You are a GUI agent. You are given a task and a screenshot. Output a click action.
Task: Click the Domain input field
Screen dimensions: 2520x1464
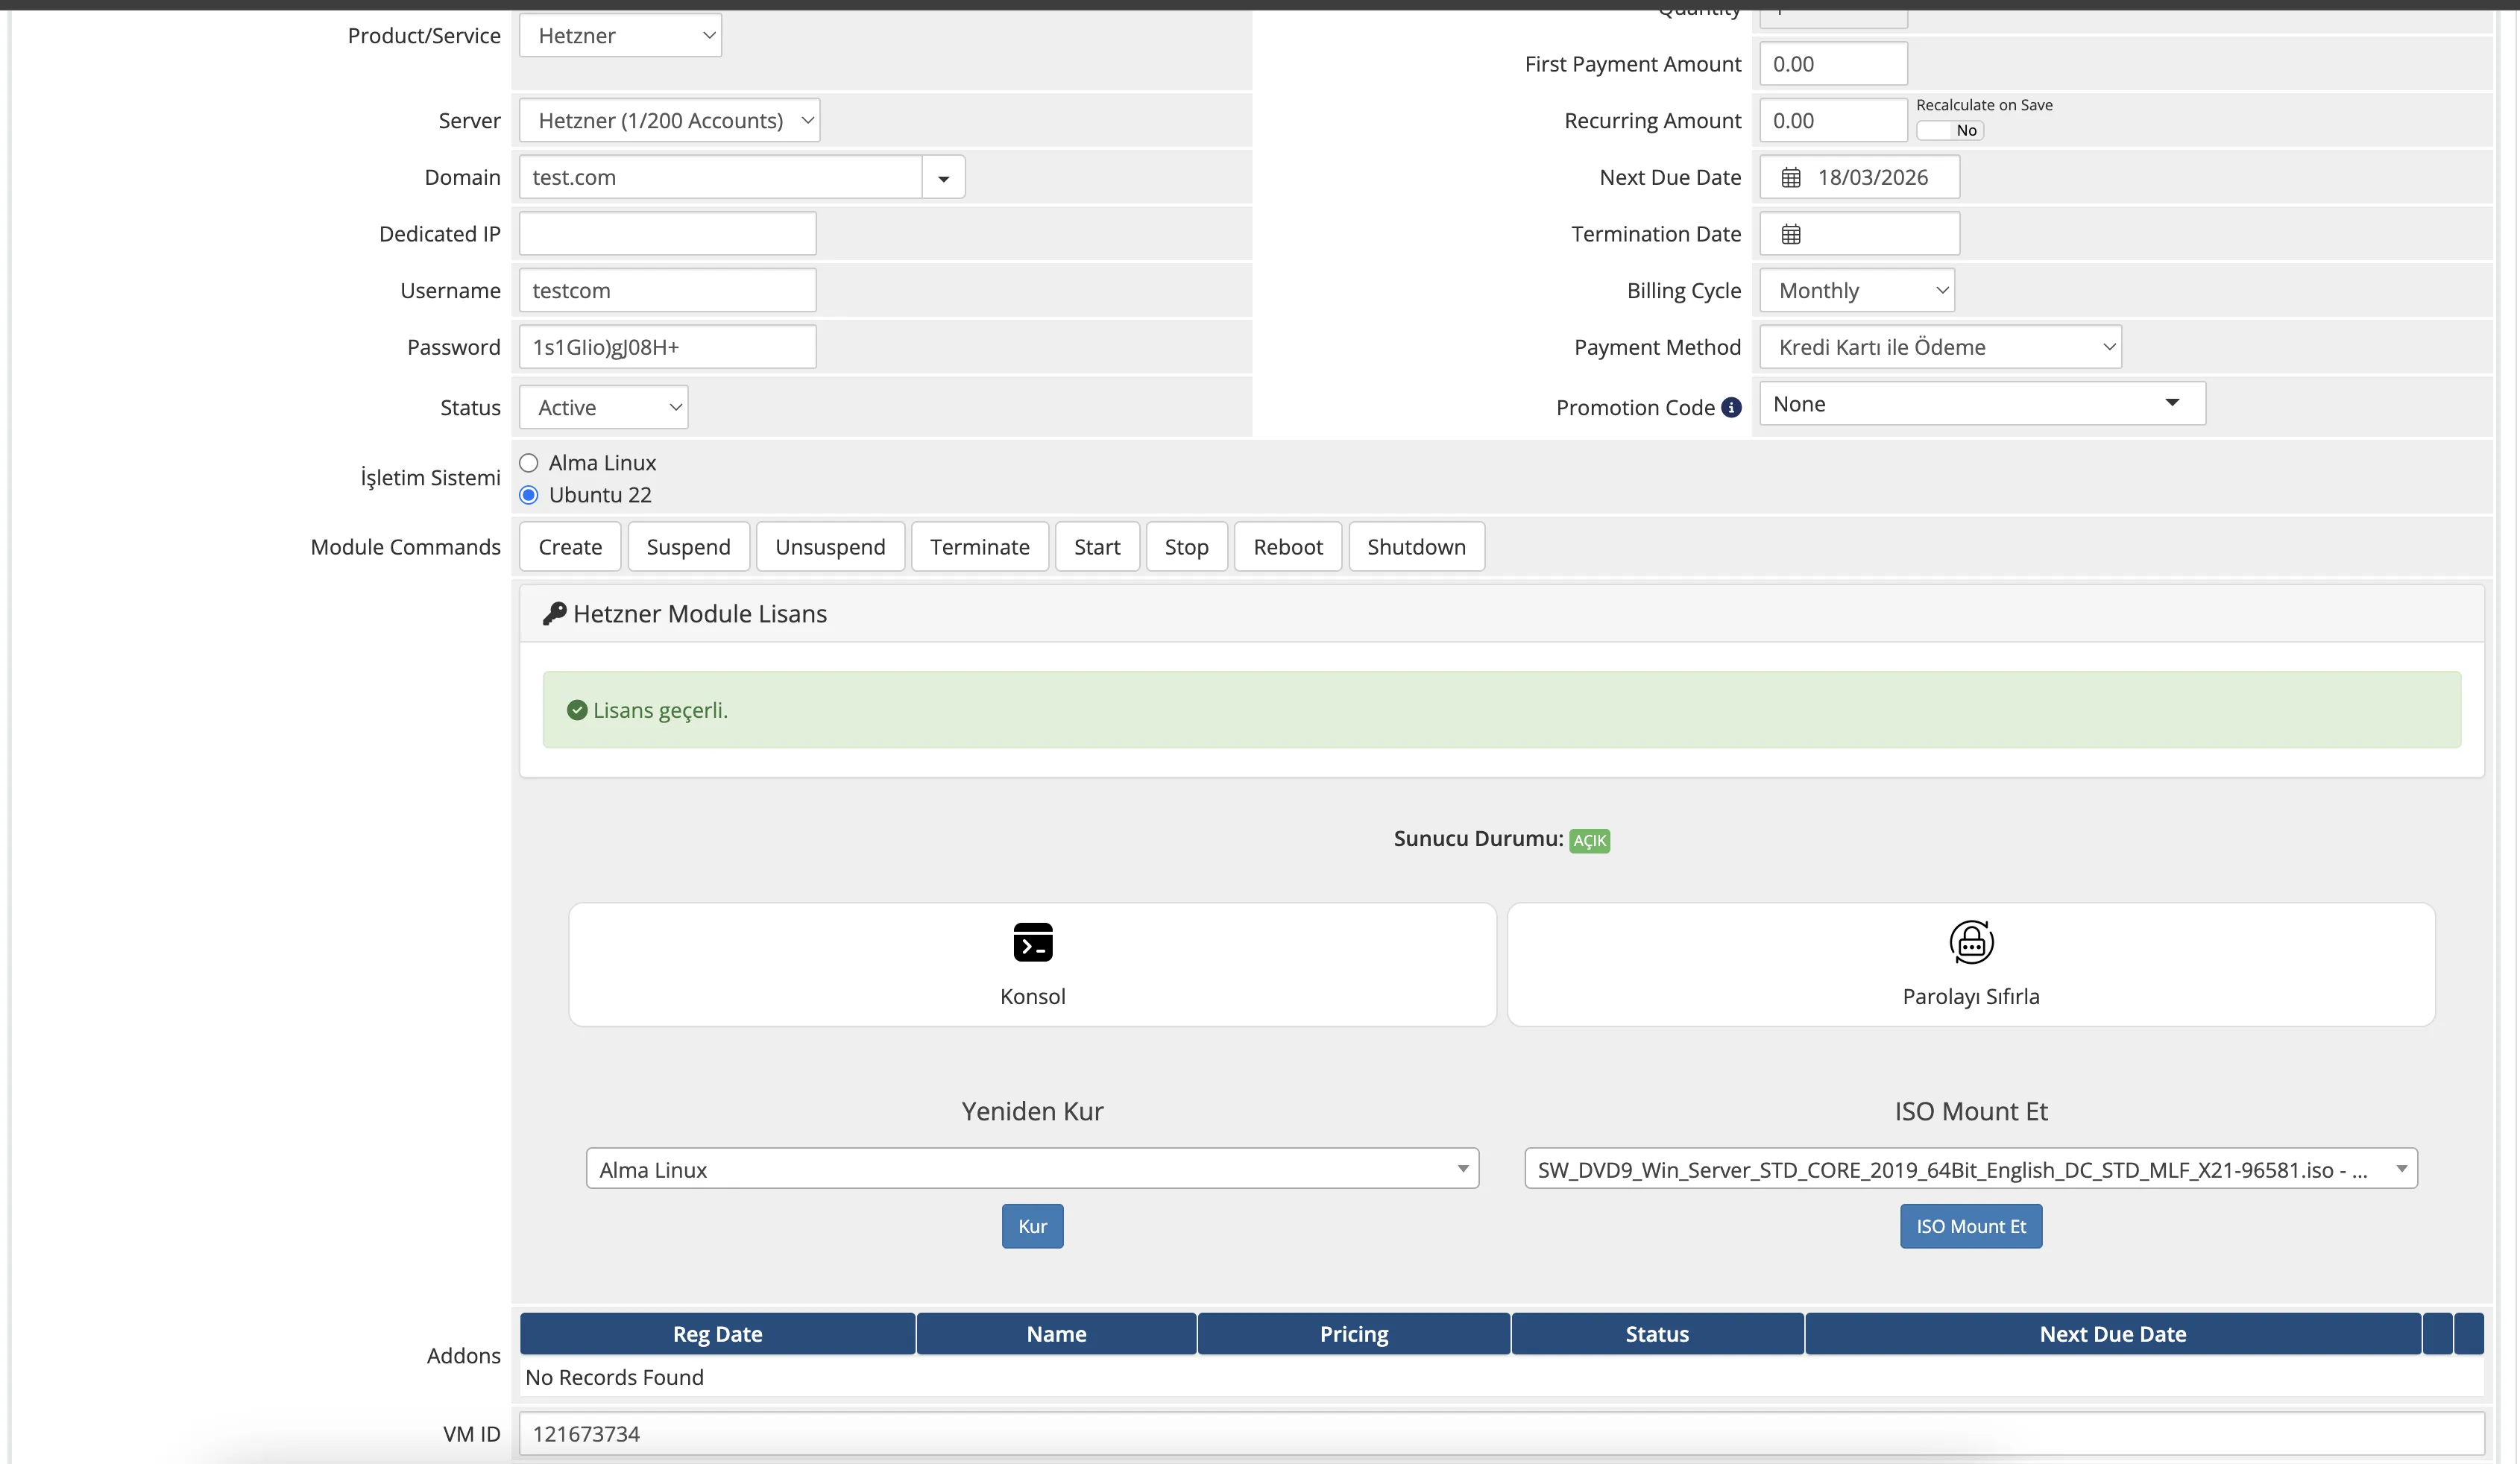[x=720, y=178]
